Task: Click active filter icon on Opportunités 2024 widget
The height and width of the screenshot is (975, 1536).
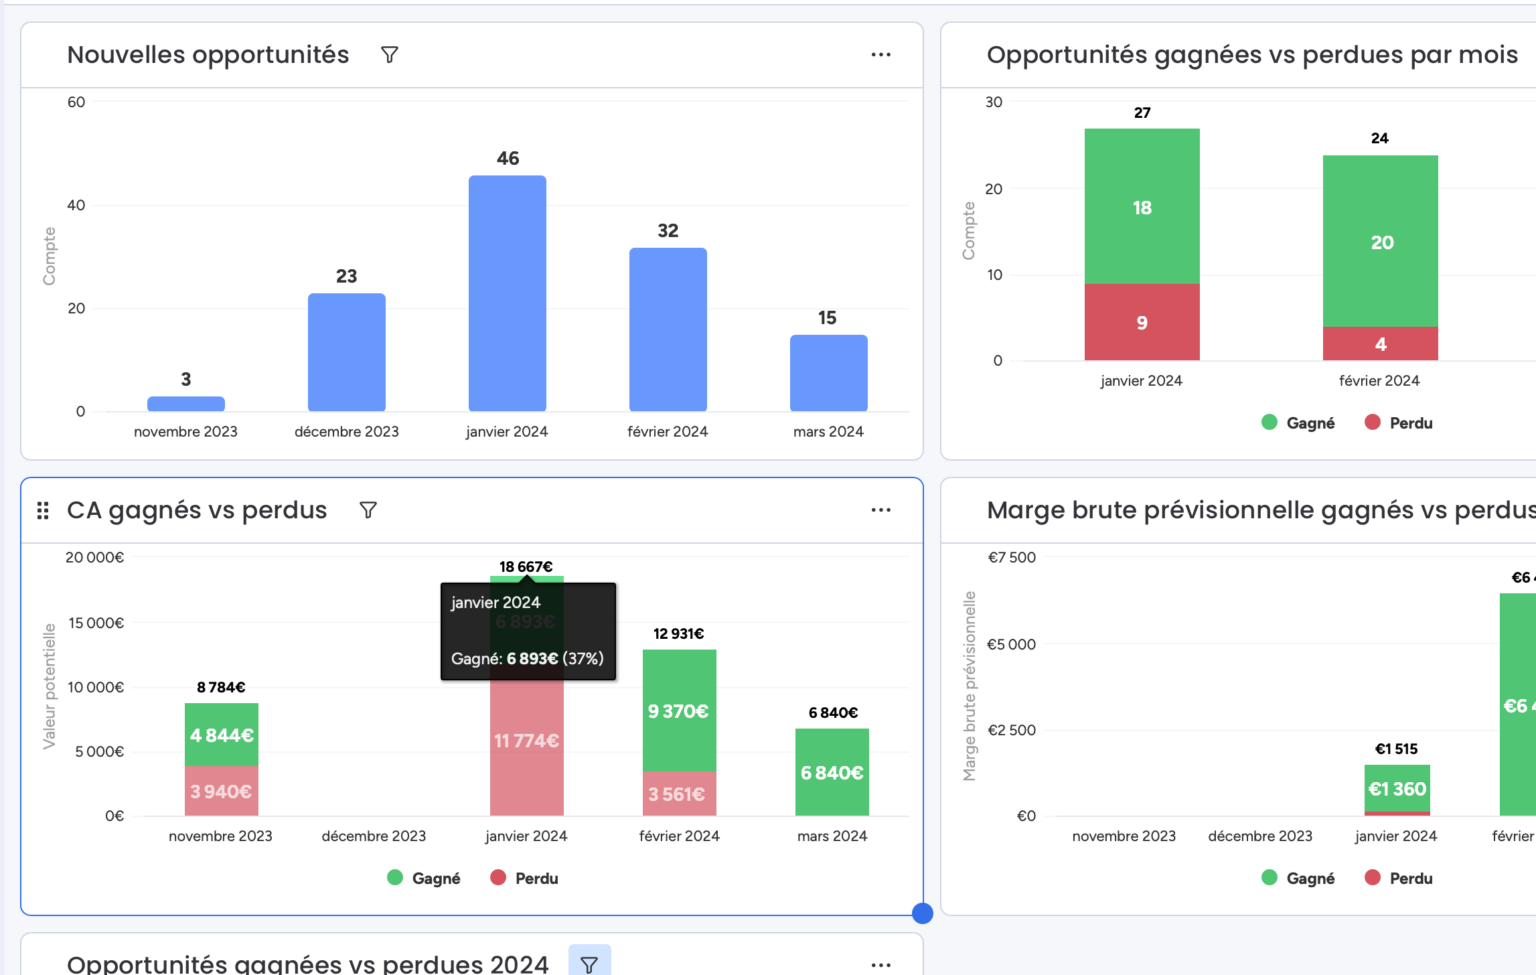Action: pos(589,964)
